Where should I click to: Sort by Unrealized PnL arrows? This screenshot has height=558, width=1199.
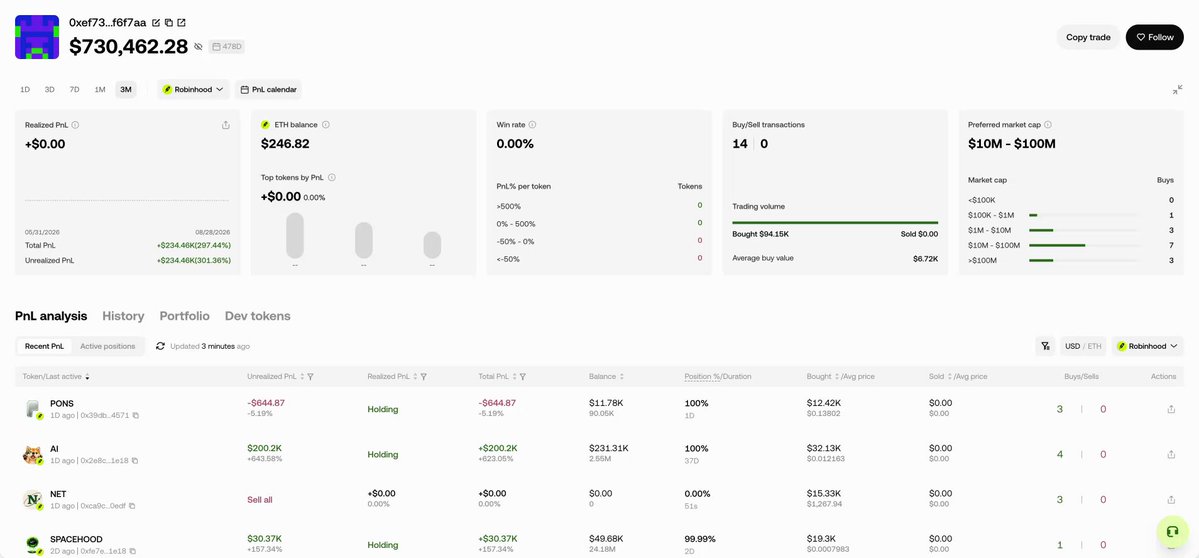pos(302,377)
